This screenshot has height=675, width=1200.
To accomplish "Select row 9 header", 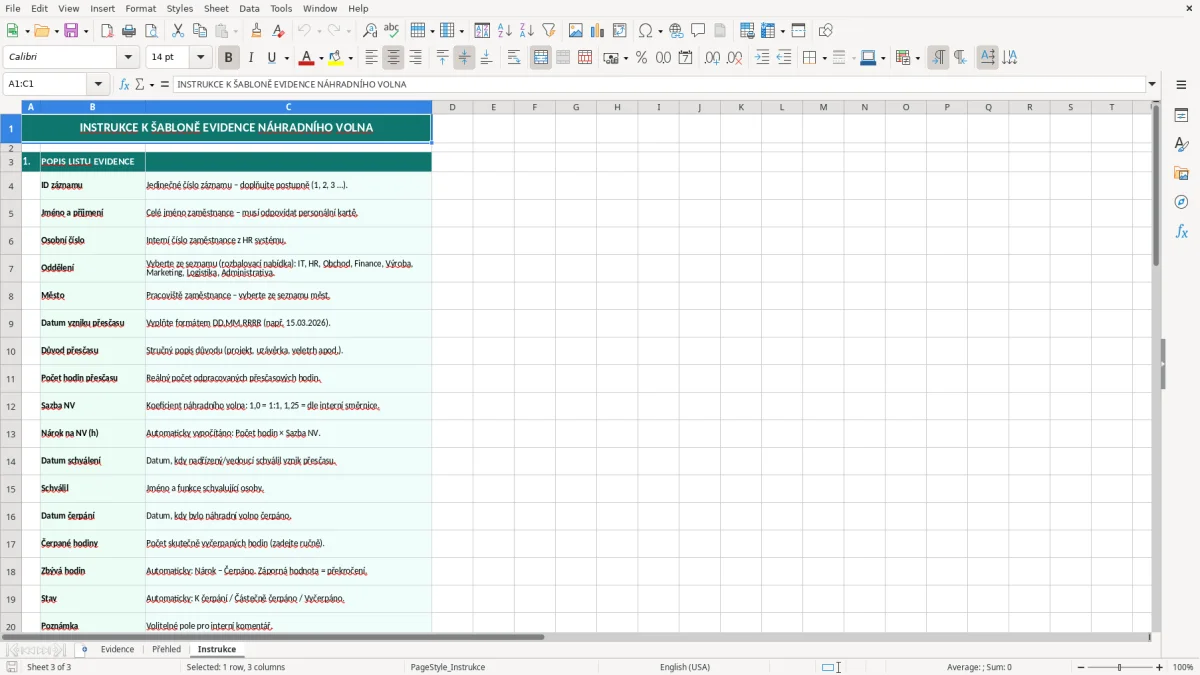I will 11,323.
